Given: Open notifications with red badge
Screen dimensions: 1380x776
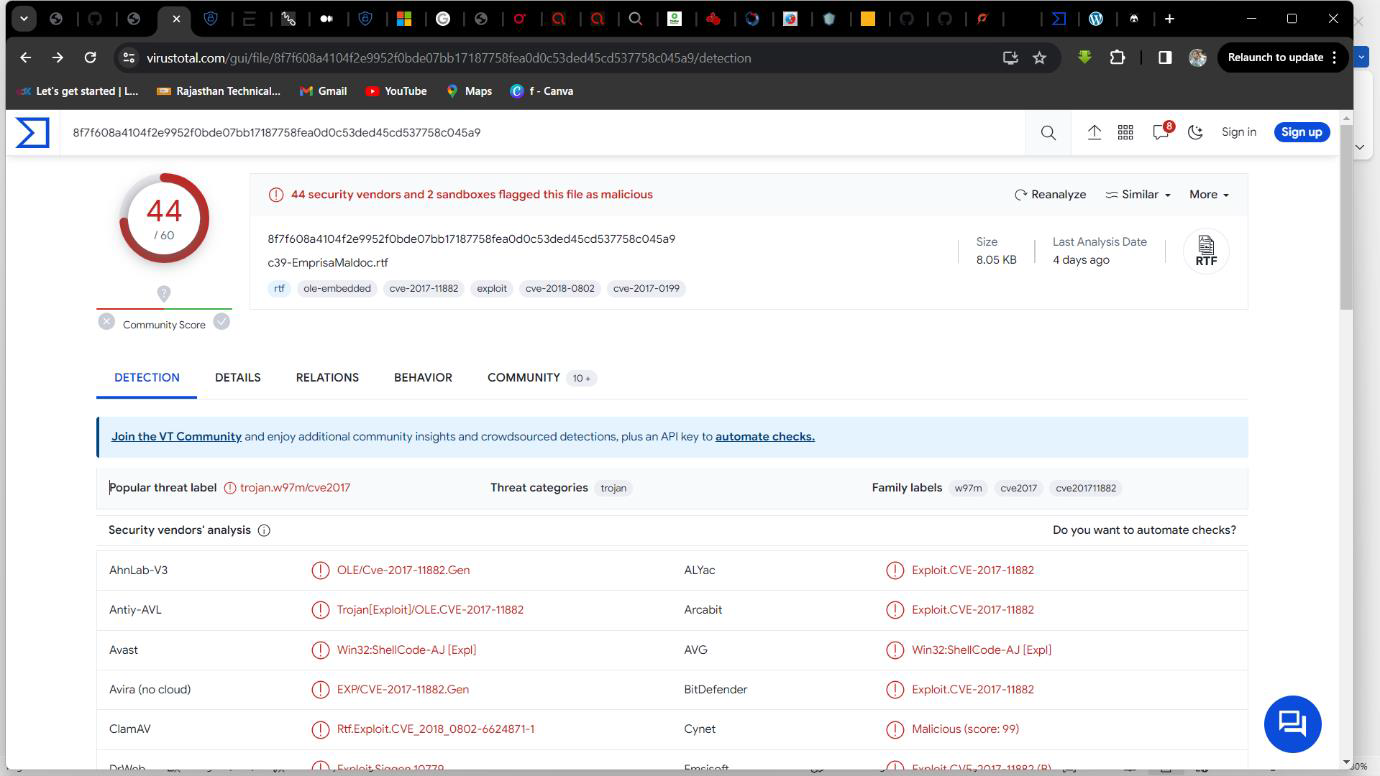Looking at the screenshot, I should (1161, 132).
